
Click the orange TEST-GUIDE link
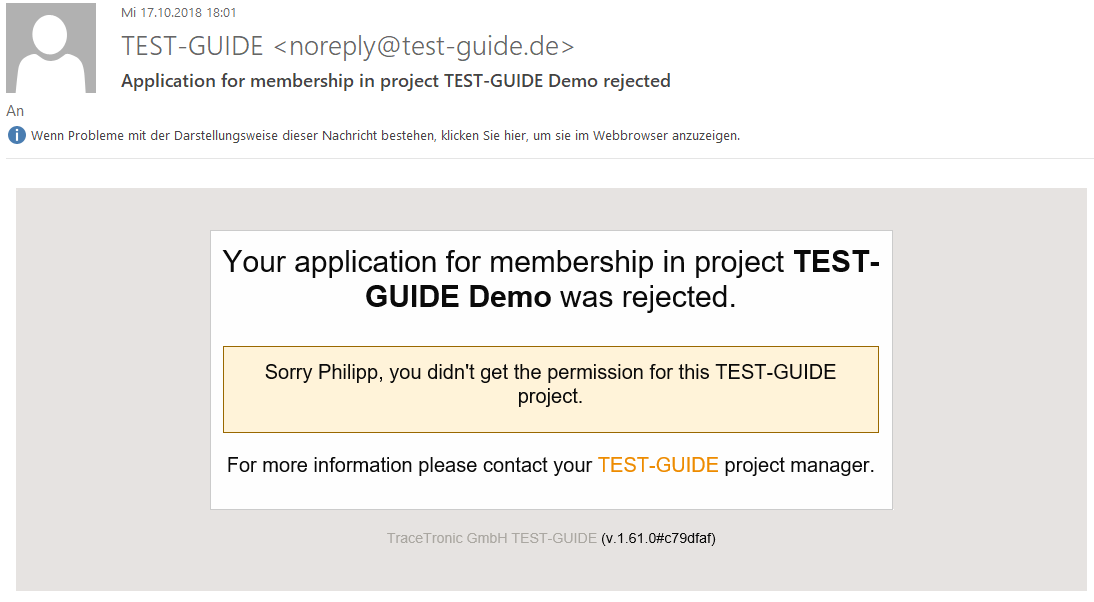click(658, 465)
